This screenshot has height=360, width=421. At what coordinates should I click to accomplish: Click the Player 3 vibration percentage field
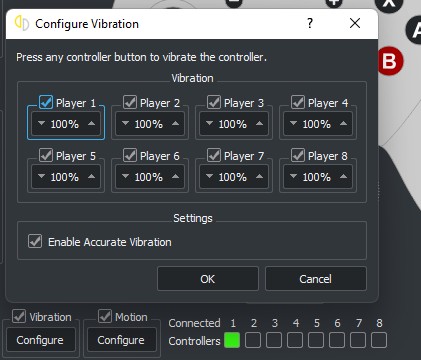tap(234, 124)
